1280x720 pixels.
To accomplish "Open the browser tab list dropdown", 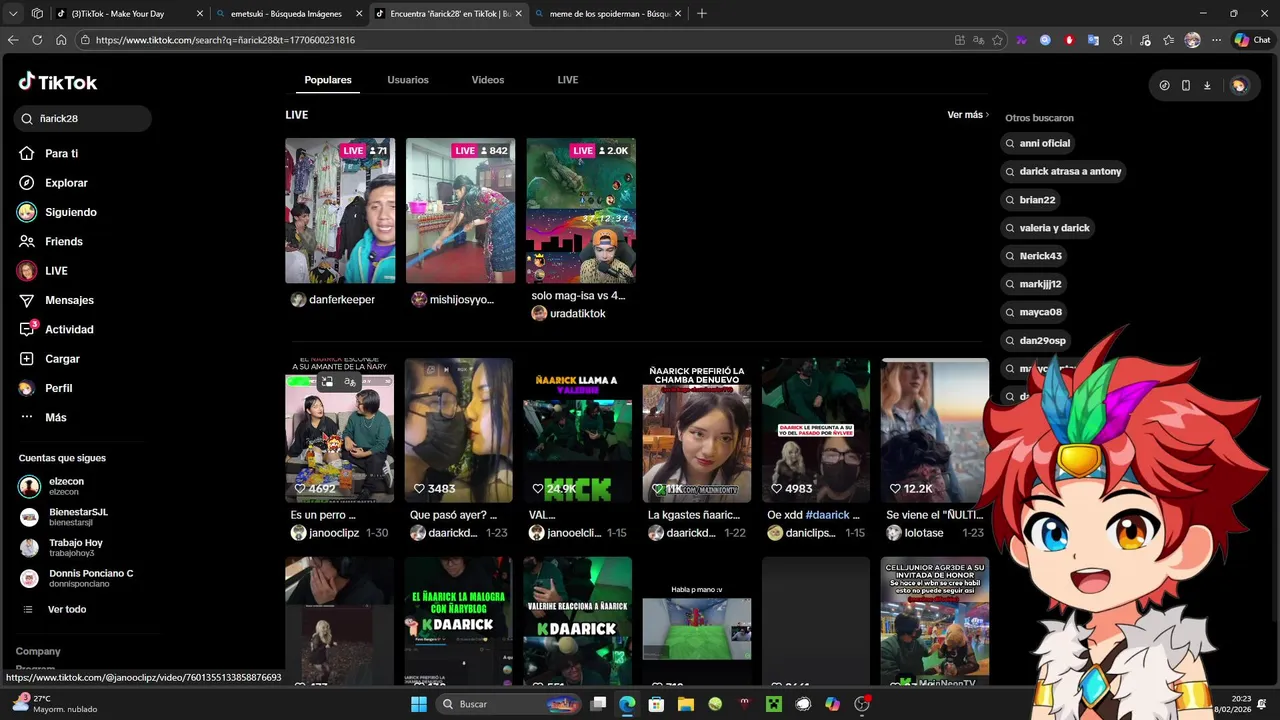I will coord(13,14).
